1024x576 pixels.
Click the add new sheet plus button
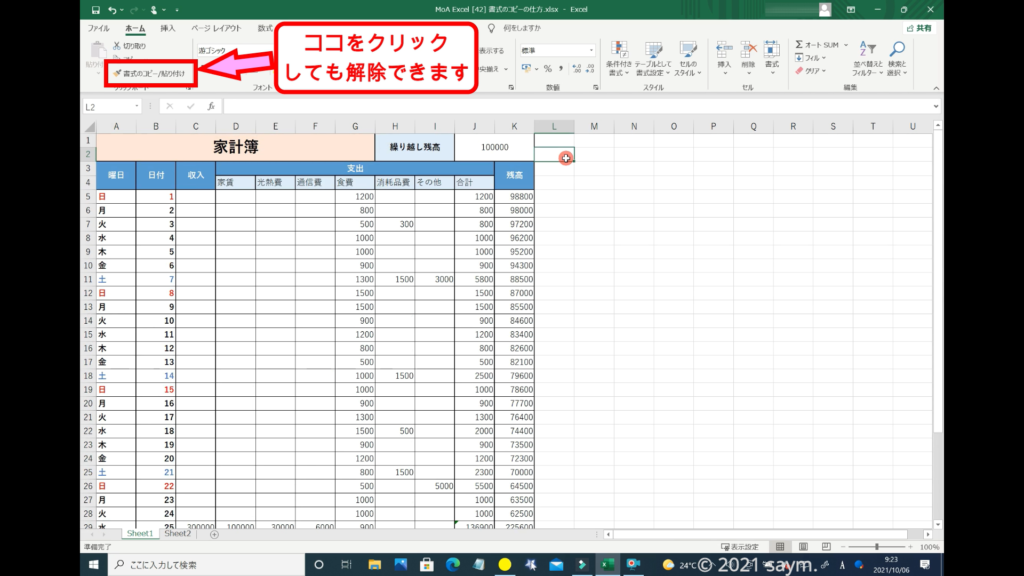pos(214,534)
